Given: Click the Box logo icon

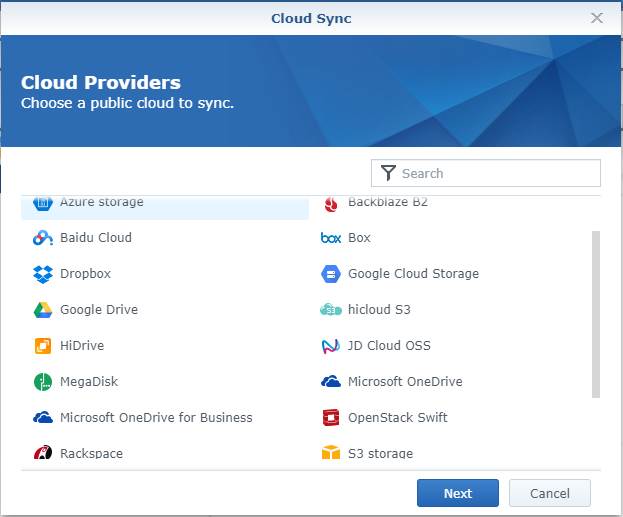Looking at the screenshot, I should (x=331, y=238).
